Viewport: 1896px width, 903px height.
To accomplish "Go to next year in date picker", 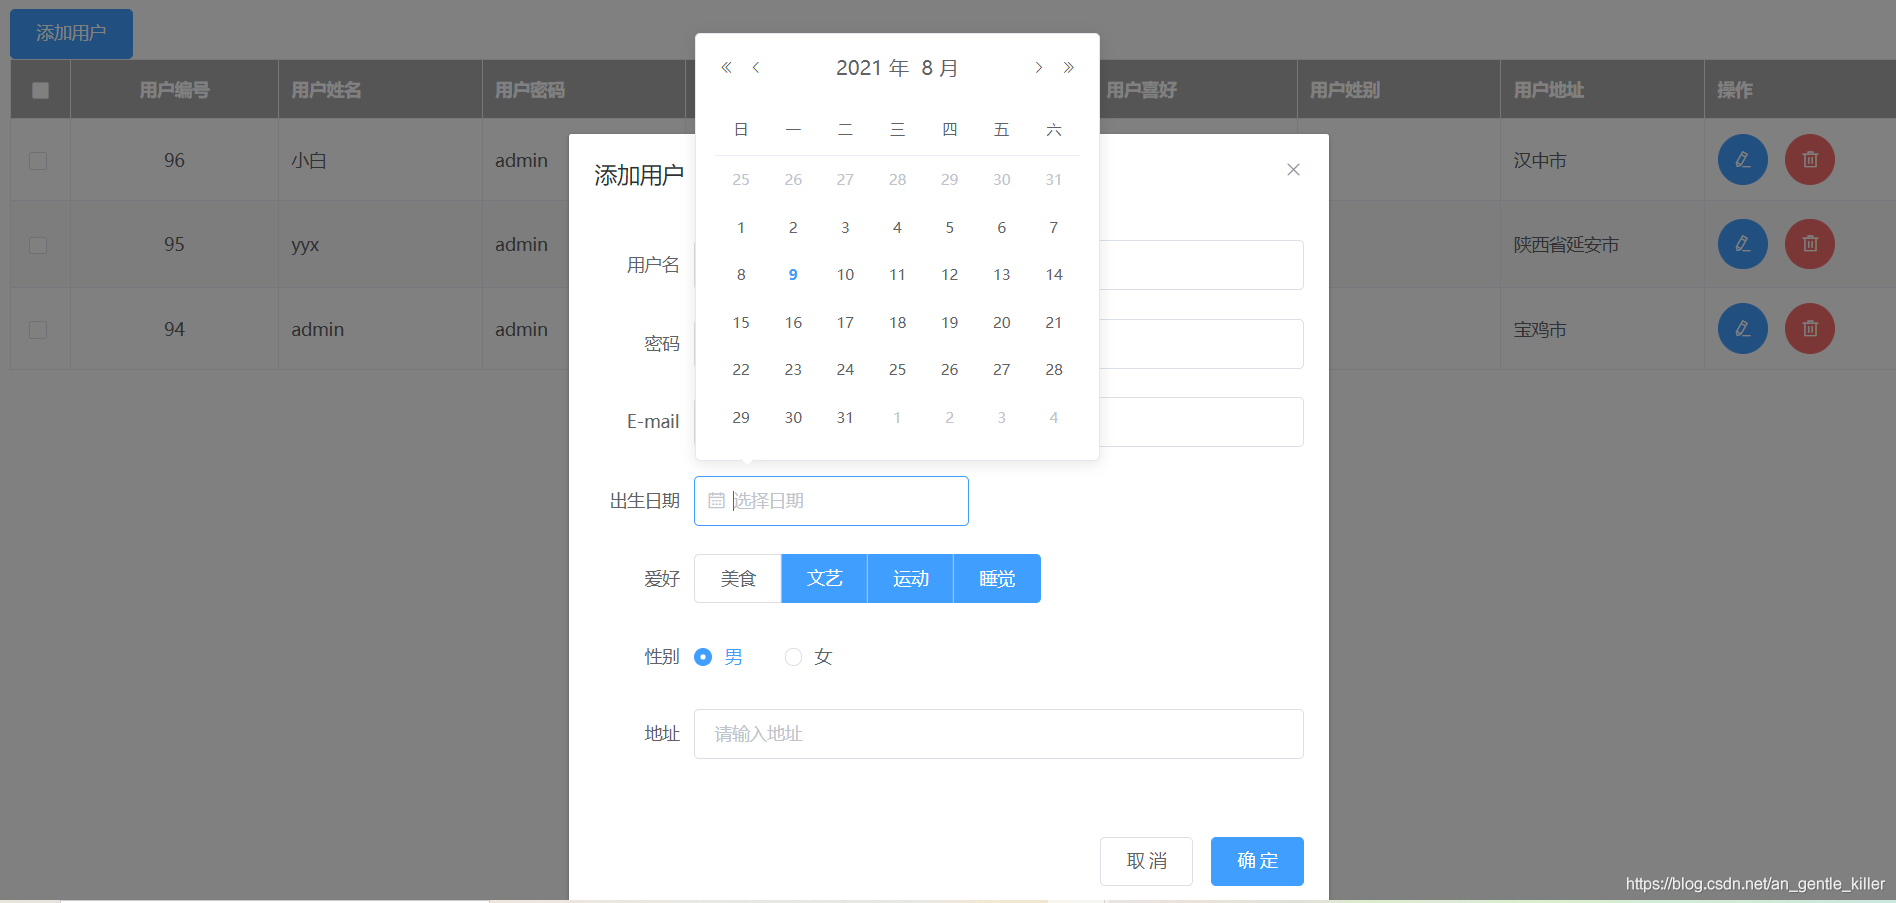I will pos(1069,67).
